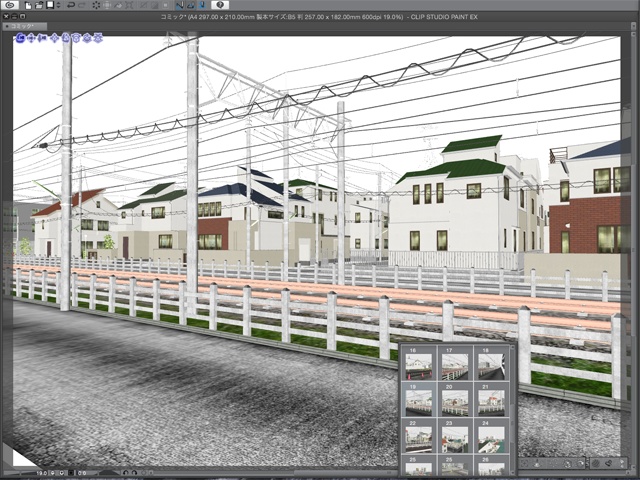Click the Clip Studio logo icon
The height and width of the screenshot is (480, 640).
(9, 5)
